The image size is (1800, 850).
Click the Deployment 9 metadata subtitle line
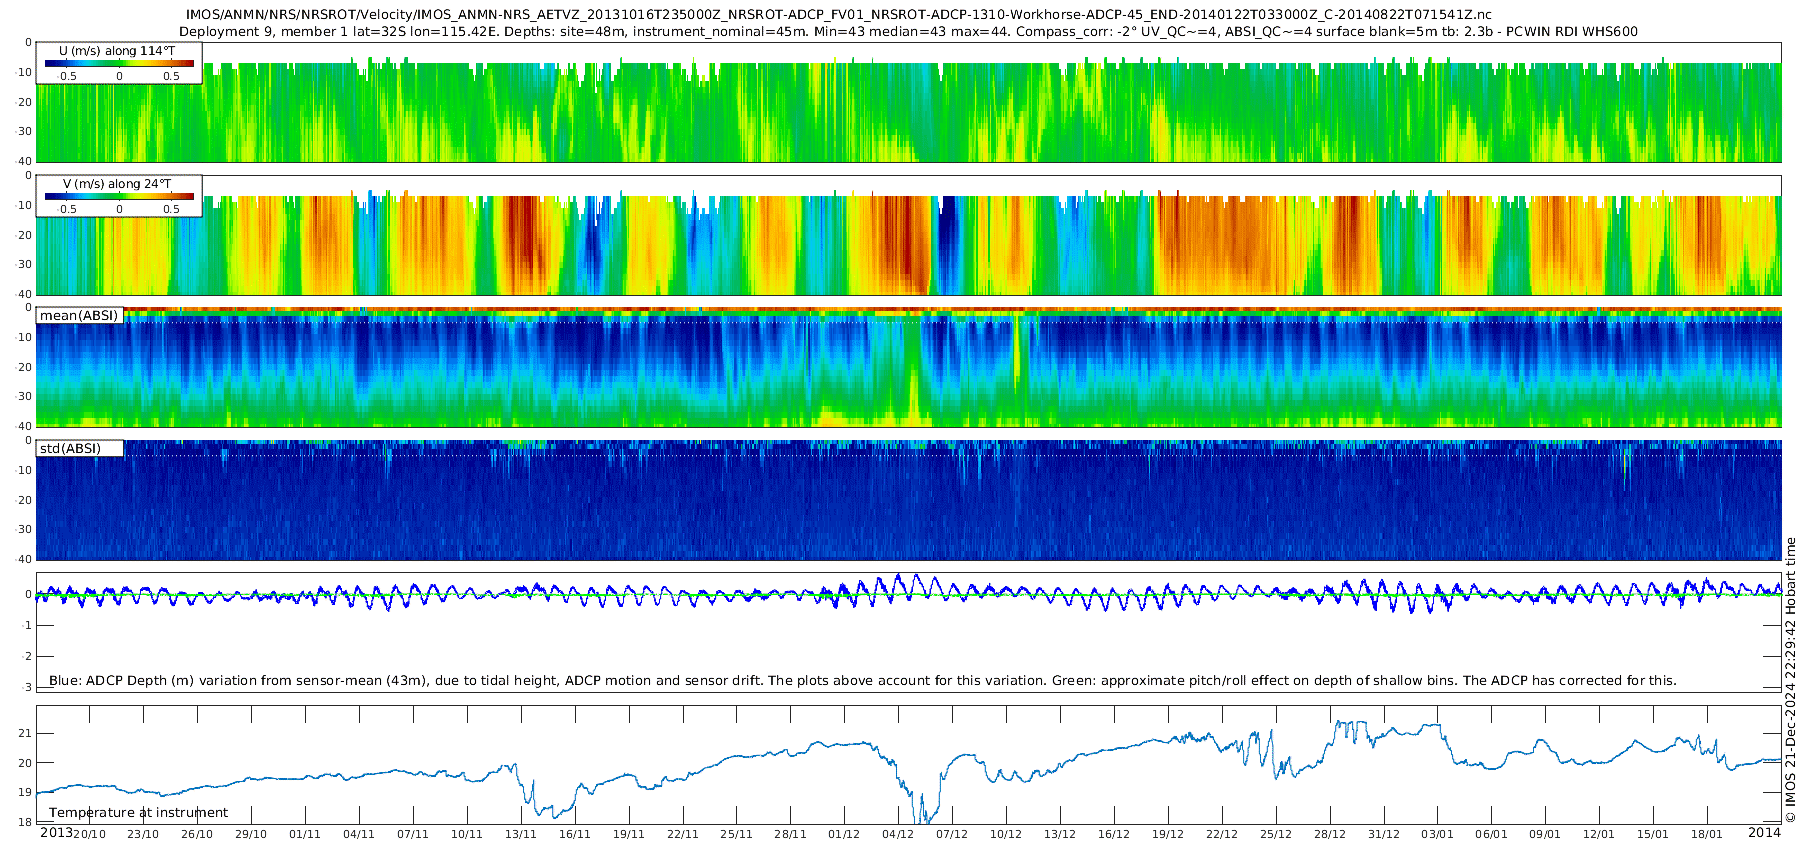(908, 32)
